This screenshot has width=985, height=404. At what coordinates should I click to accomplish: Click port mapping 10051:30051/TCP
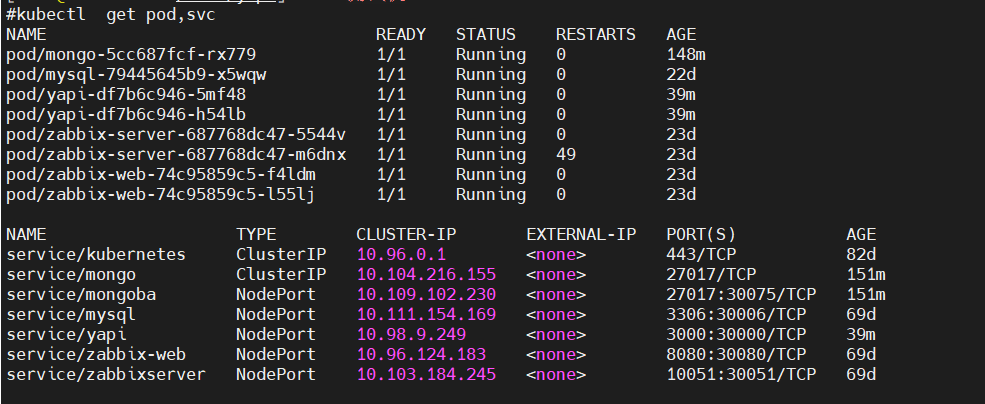click(741, 375)
